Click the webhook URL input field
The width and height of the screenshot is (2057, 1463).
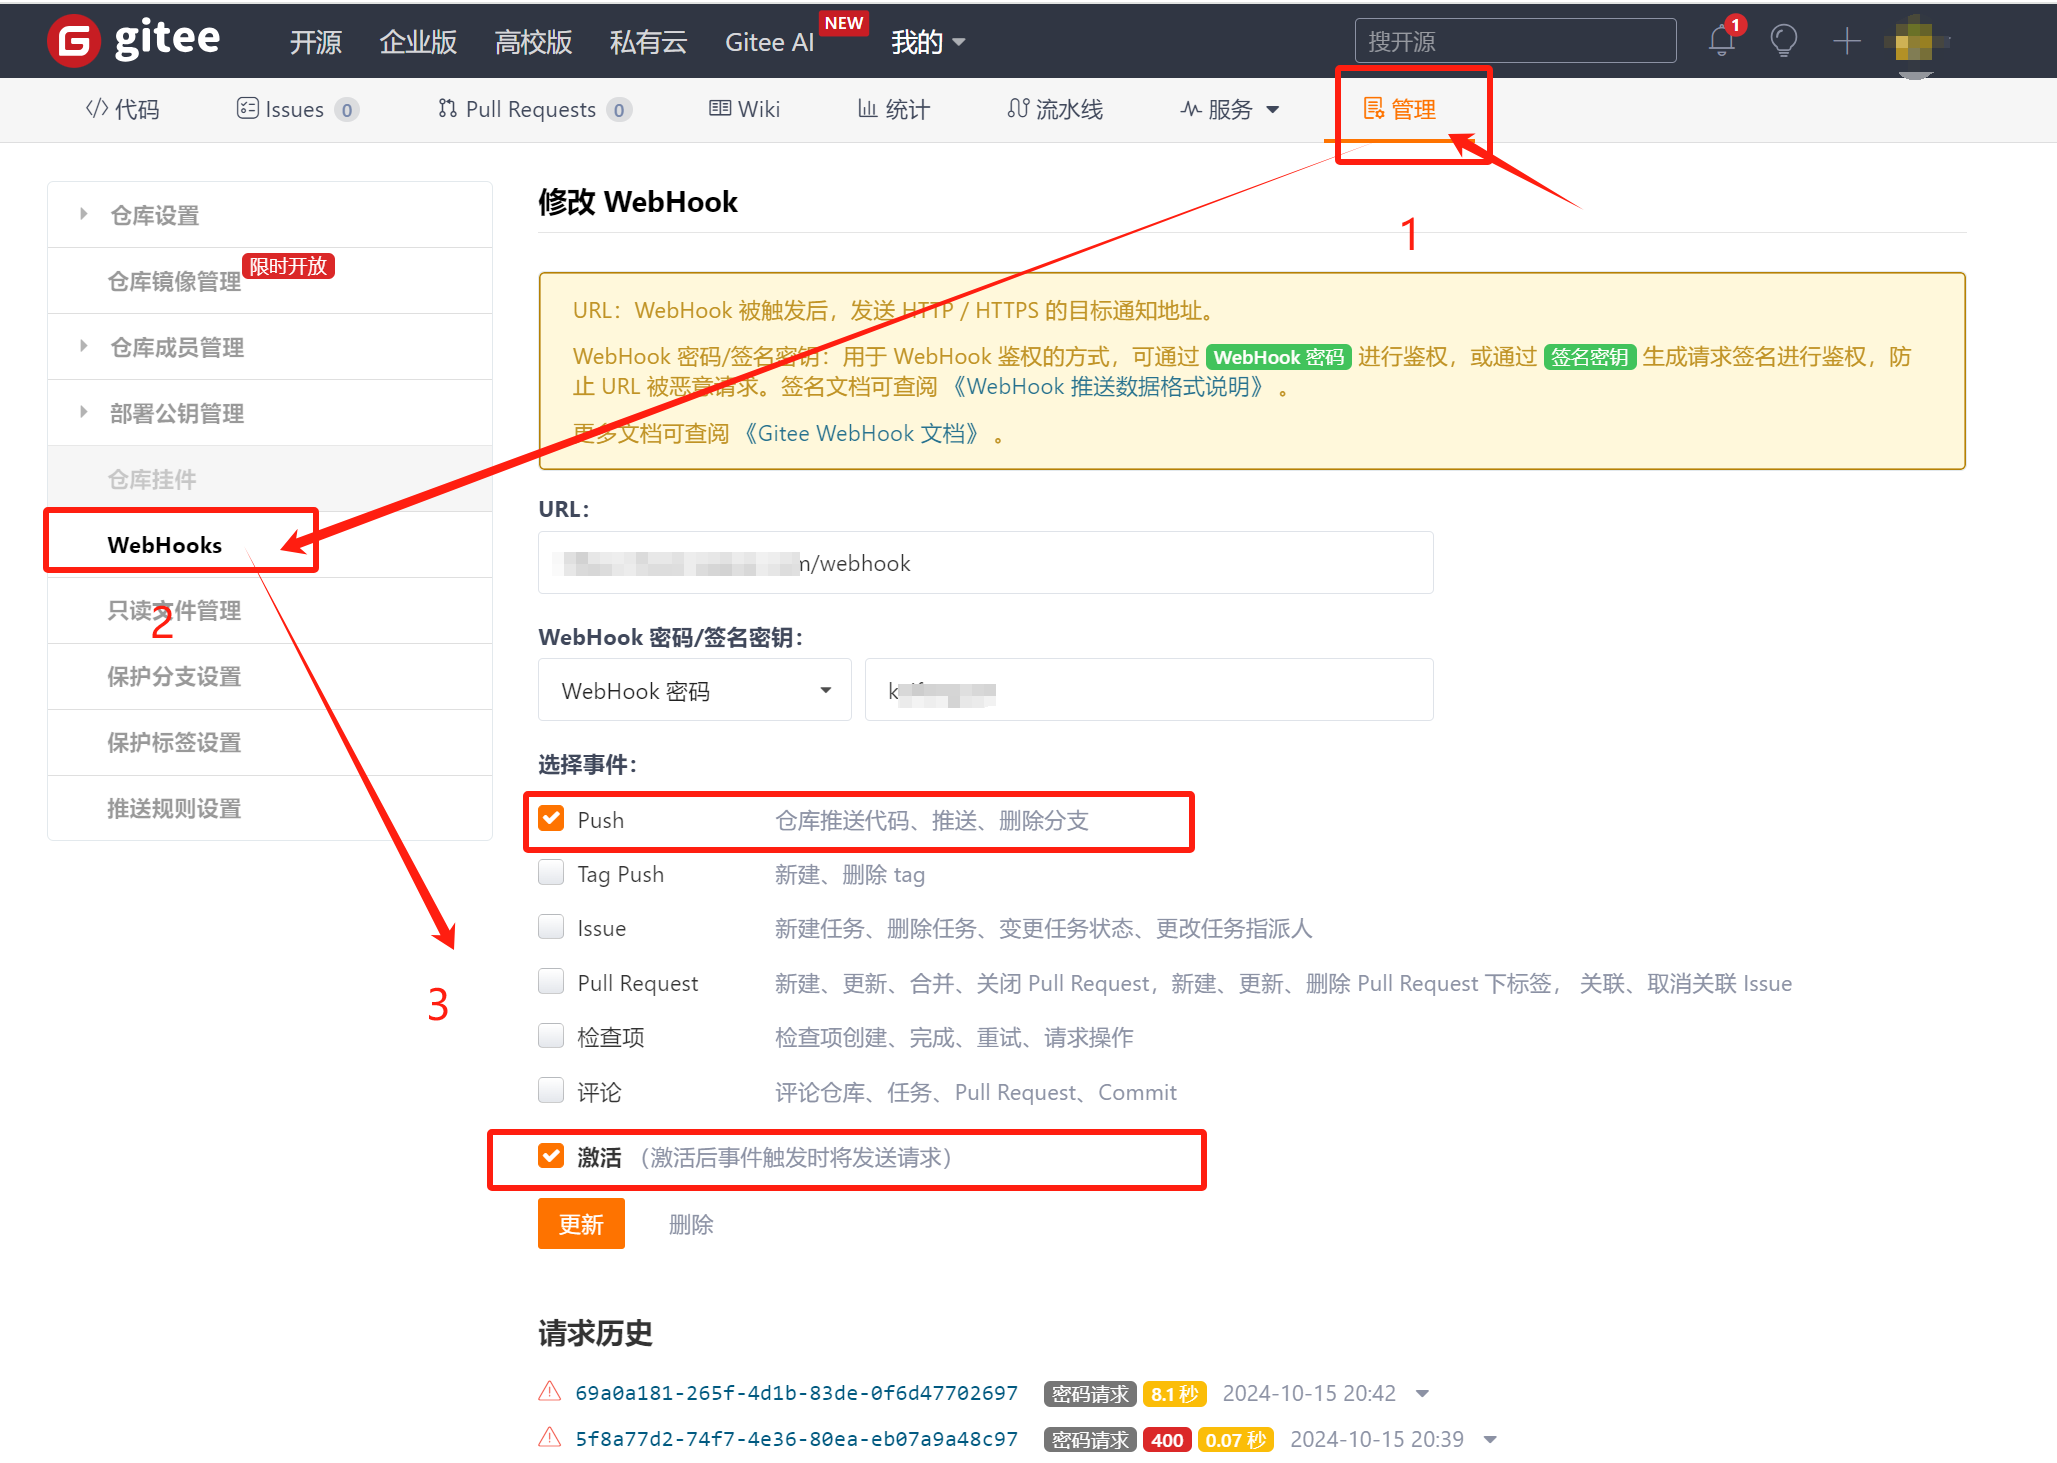tap(985, 562)
